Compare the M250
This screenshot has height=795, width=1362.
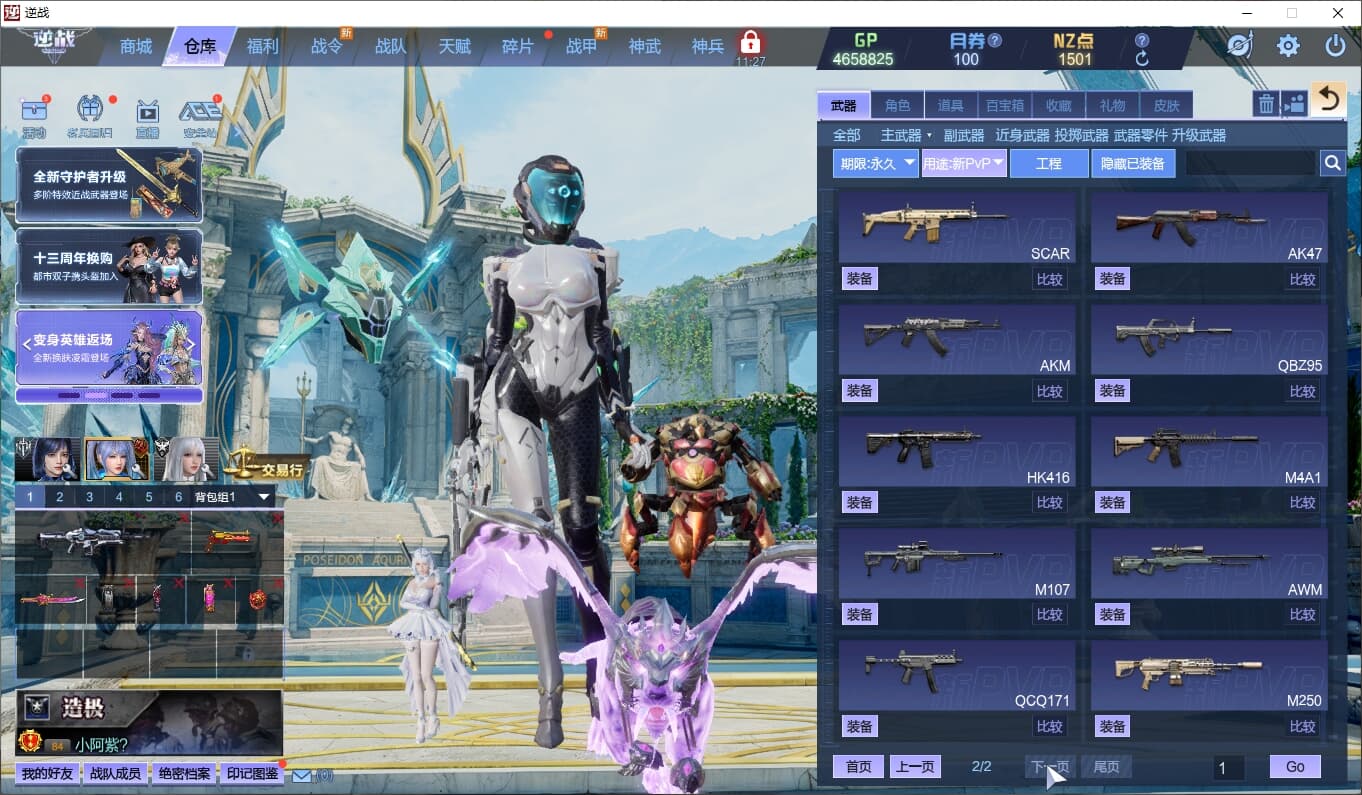pos(1302,727)
